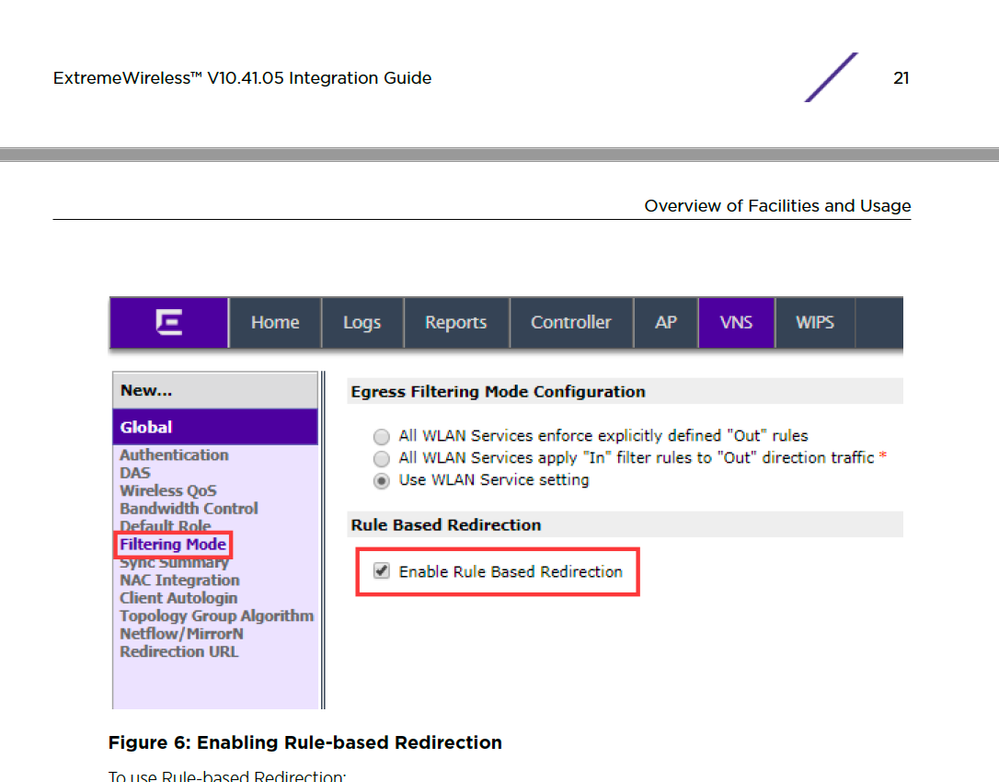
Task: Open Bandwidth Control settings
Action: click(x=189, y=509)
